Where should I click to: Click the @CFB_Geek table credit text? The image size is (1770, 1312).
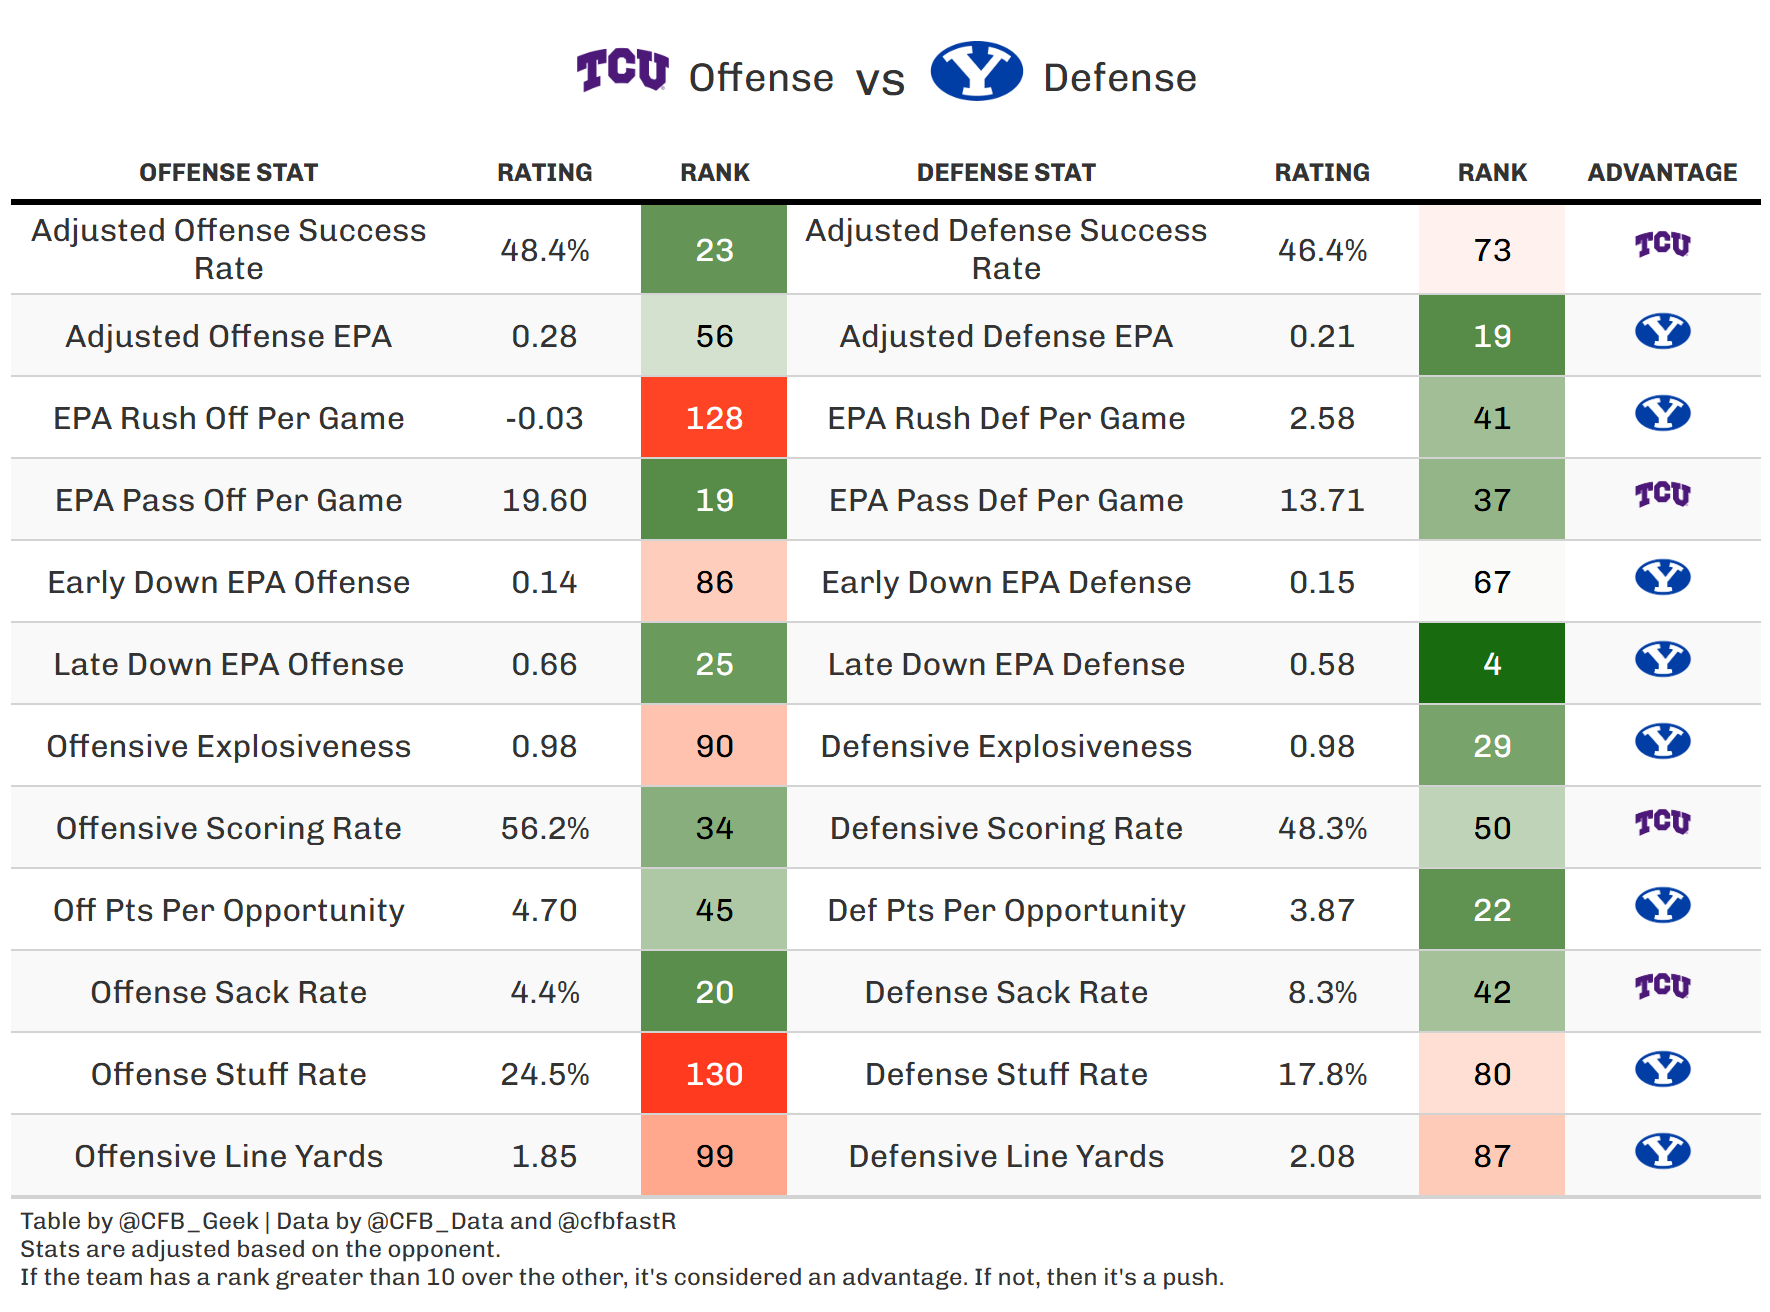click(189, 1221)
